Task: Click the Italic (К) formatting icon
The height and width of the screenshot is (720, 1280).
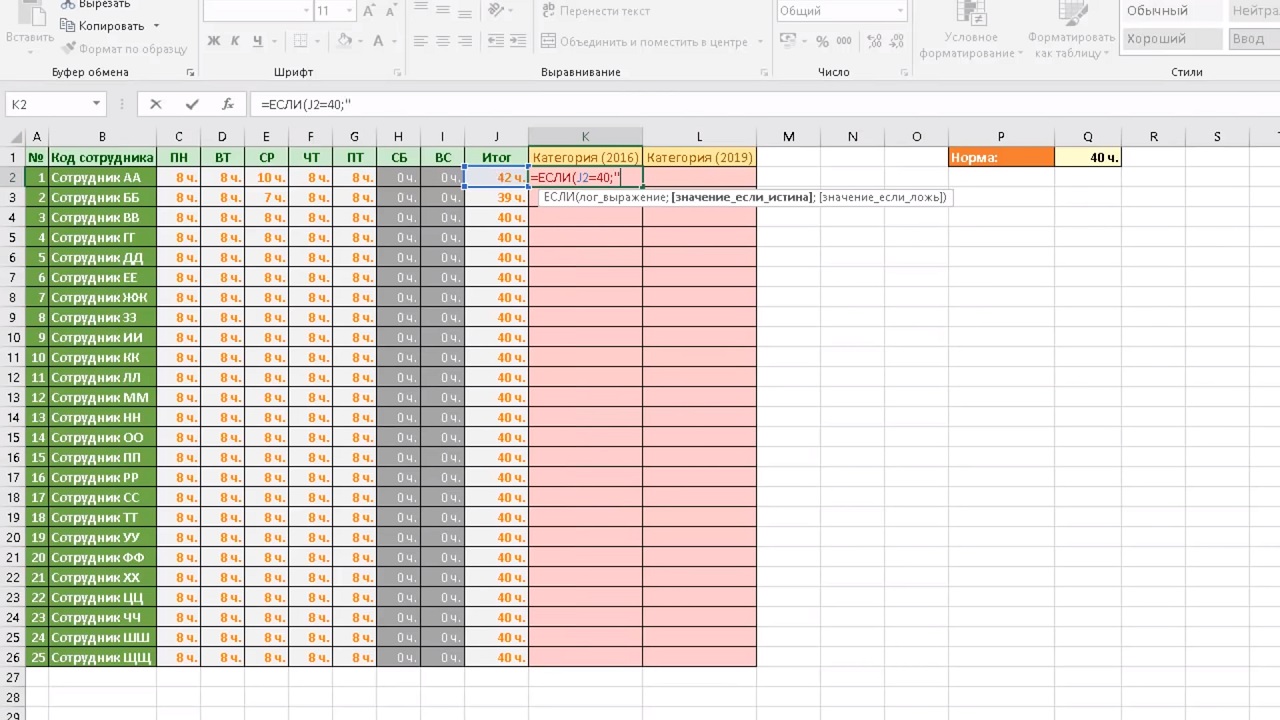Action: [x=236, y=42]
